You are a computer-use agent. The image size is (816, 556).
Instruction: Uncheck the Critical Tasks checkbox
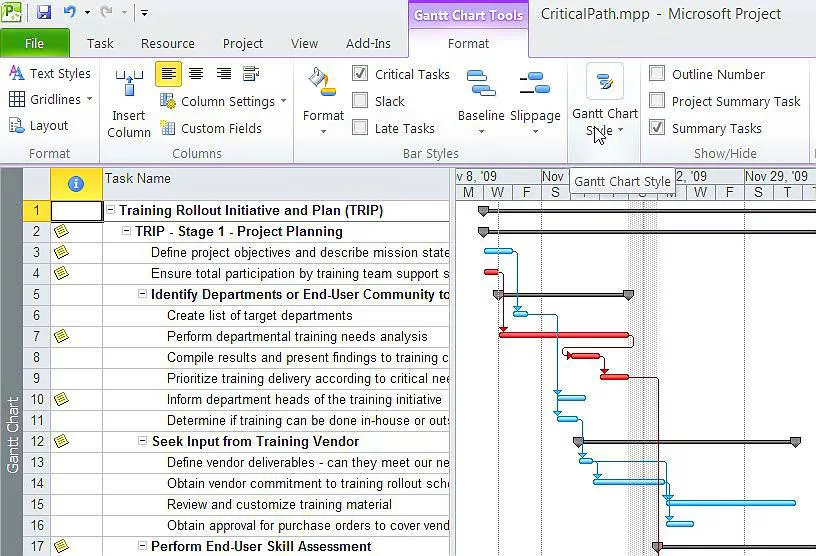tap(360, 73)
